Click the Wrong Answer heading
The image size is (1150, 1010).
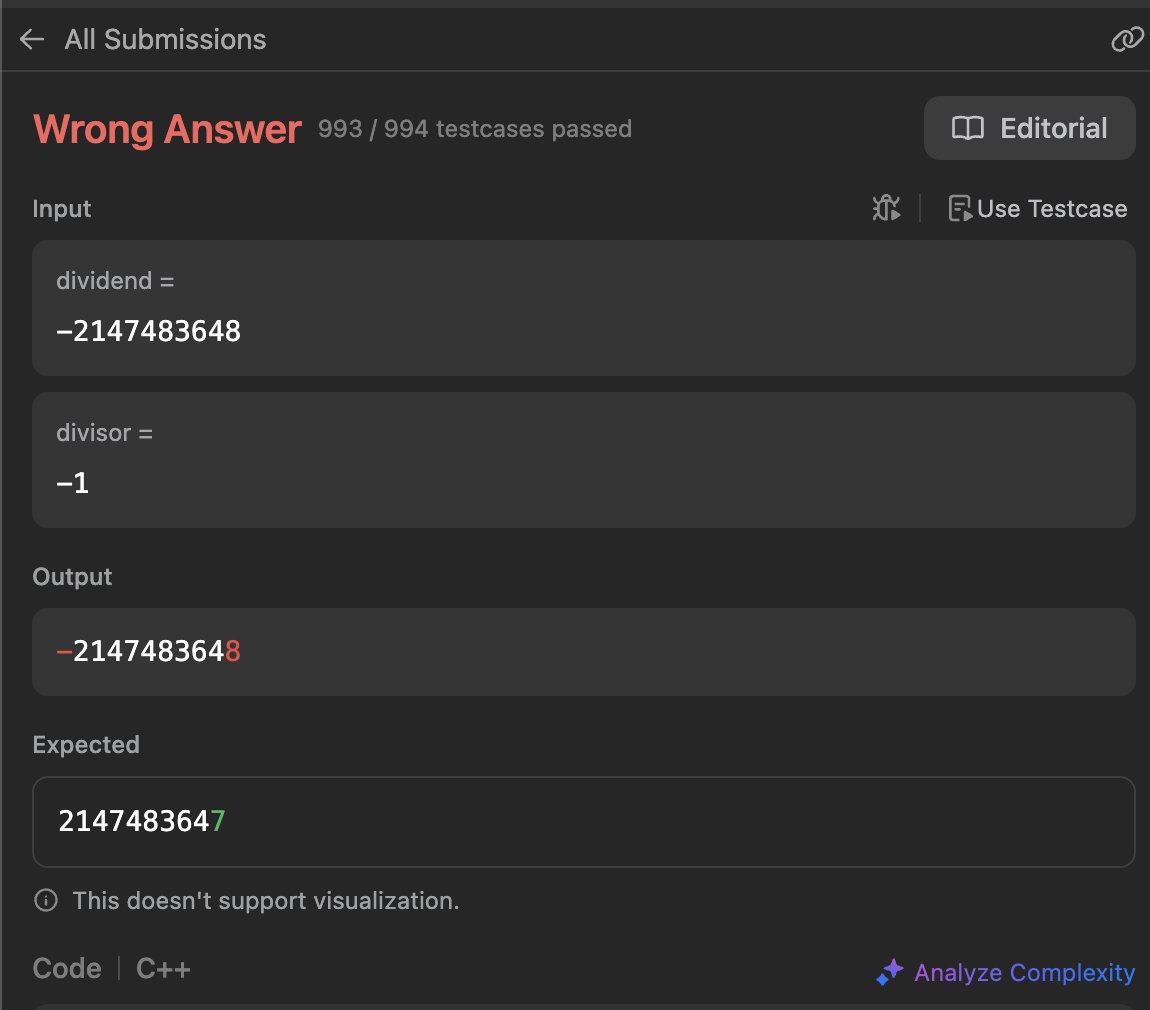tap(166, 129)
